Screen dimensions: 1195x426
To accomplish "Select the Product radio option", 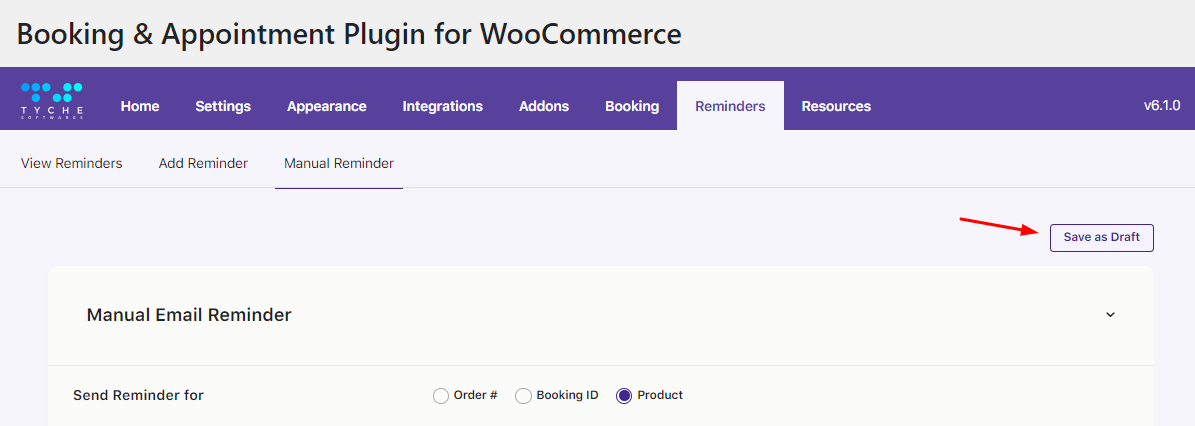I will (624, 396).
